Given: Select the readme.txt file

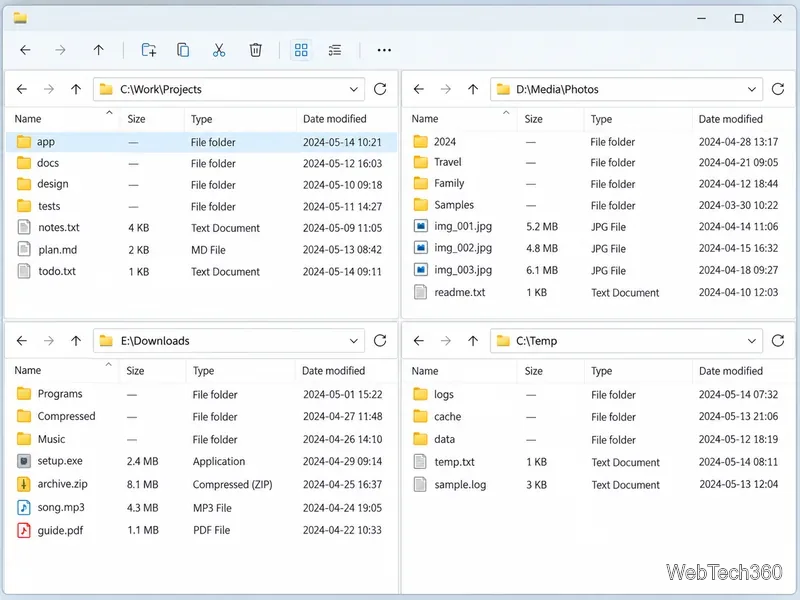Looking at the screenshot, I should (x=598, y=292).
